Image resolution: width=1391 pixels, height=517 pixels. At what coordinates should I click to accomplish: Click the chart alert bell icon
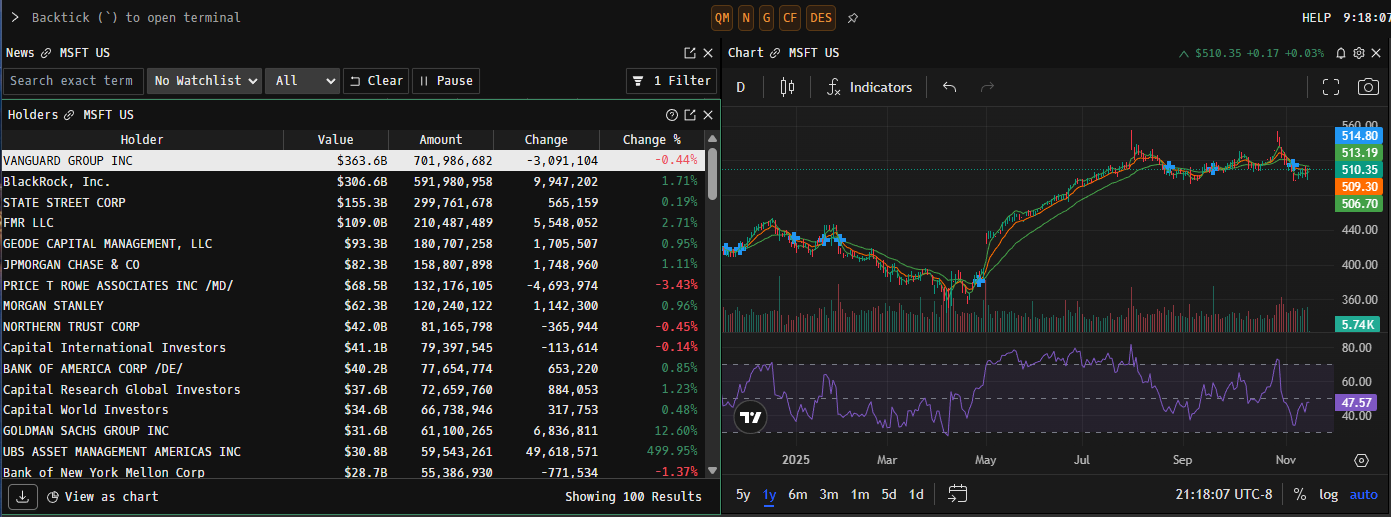point(1341,53)
